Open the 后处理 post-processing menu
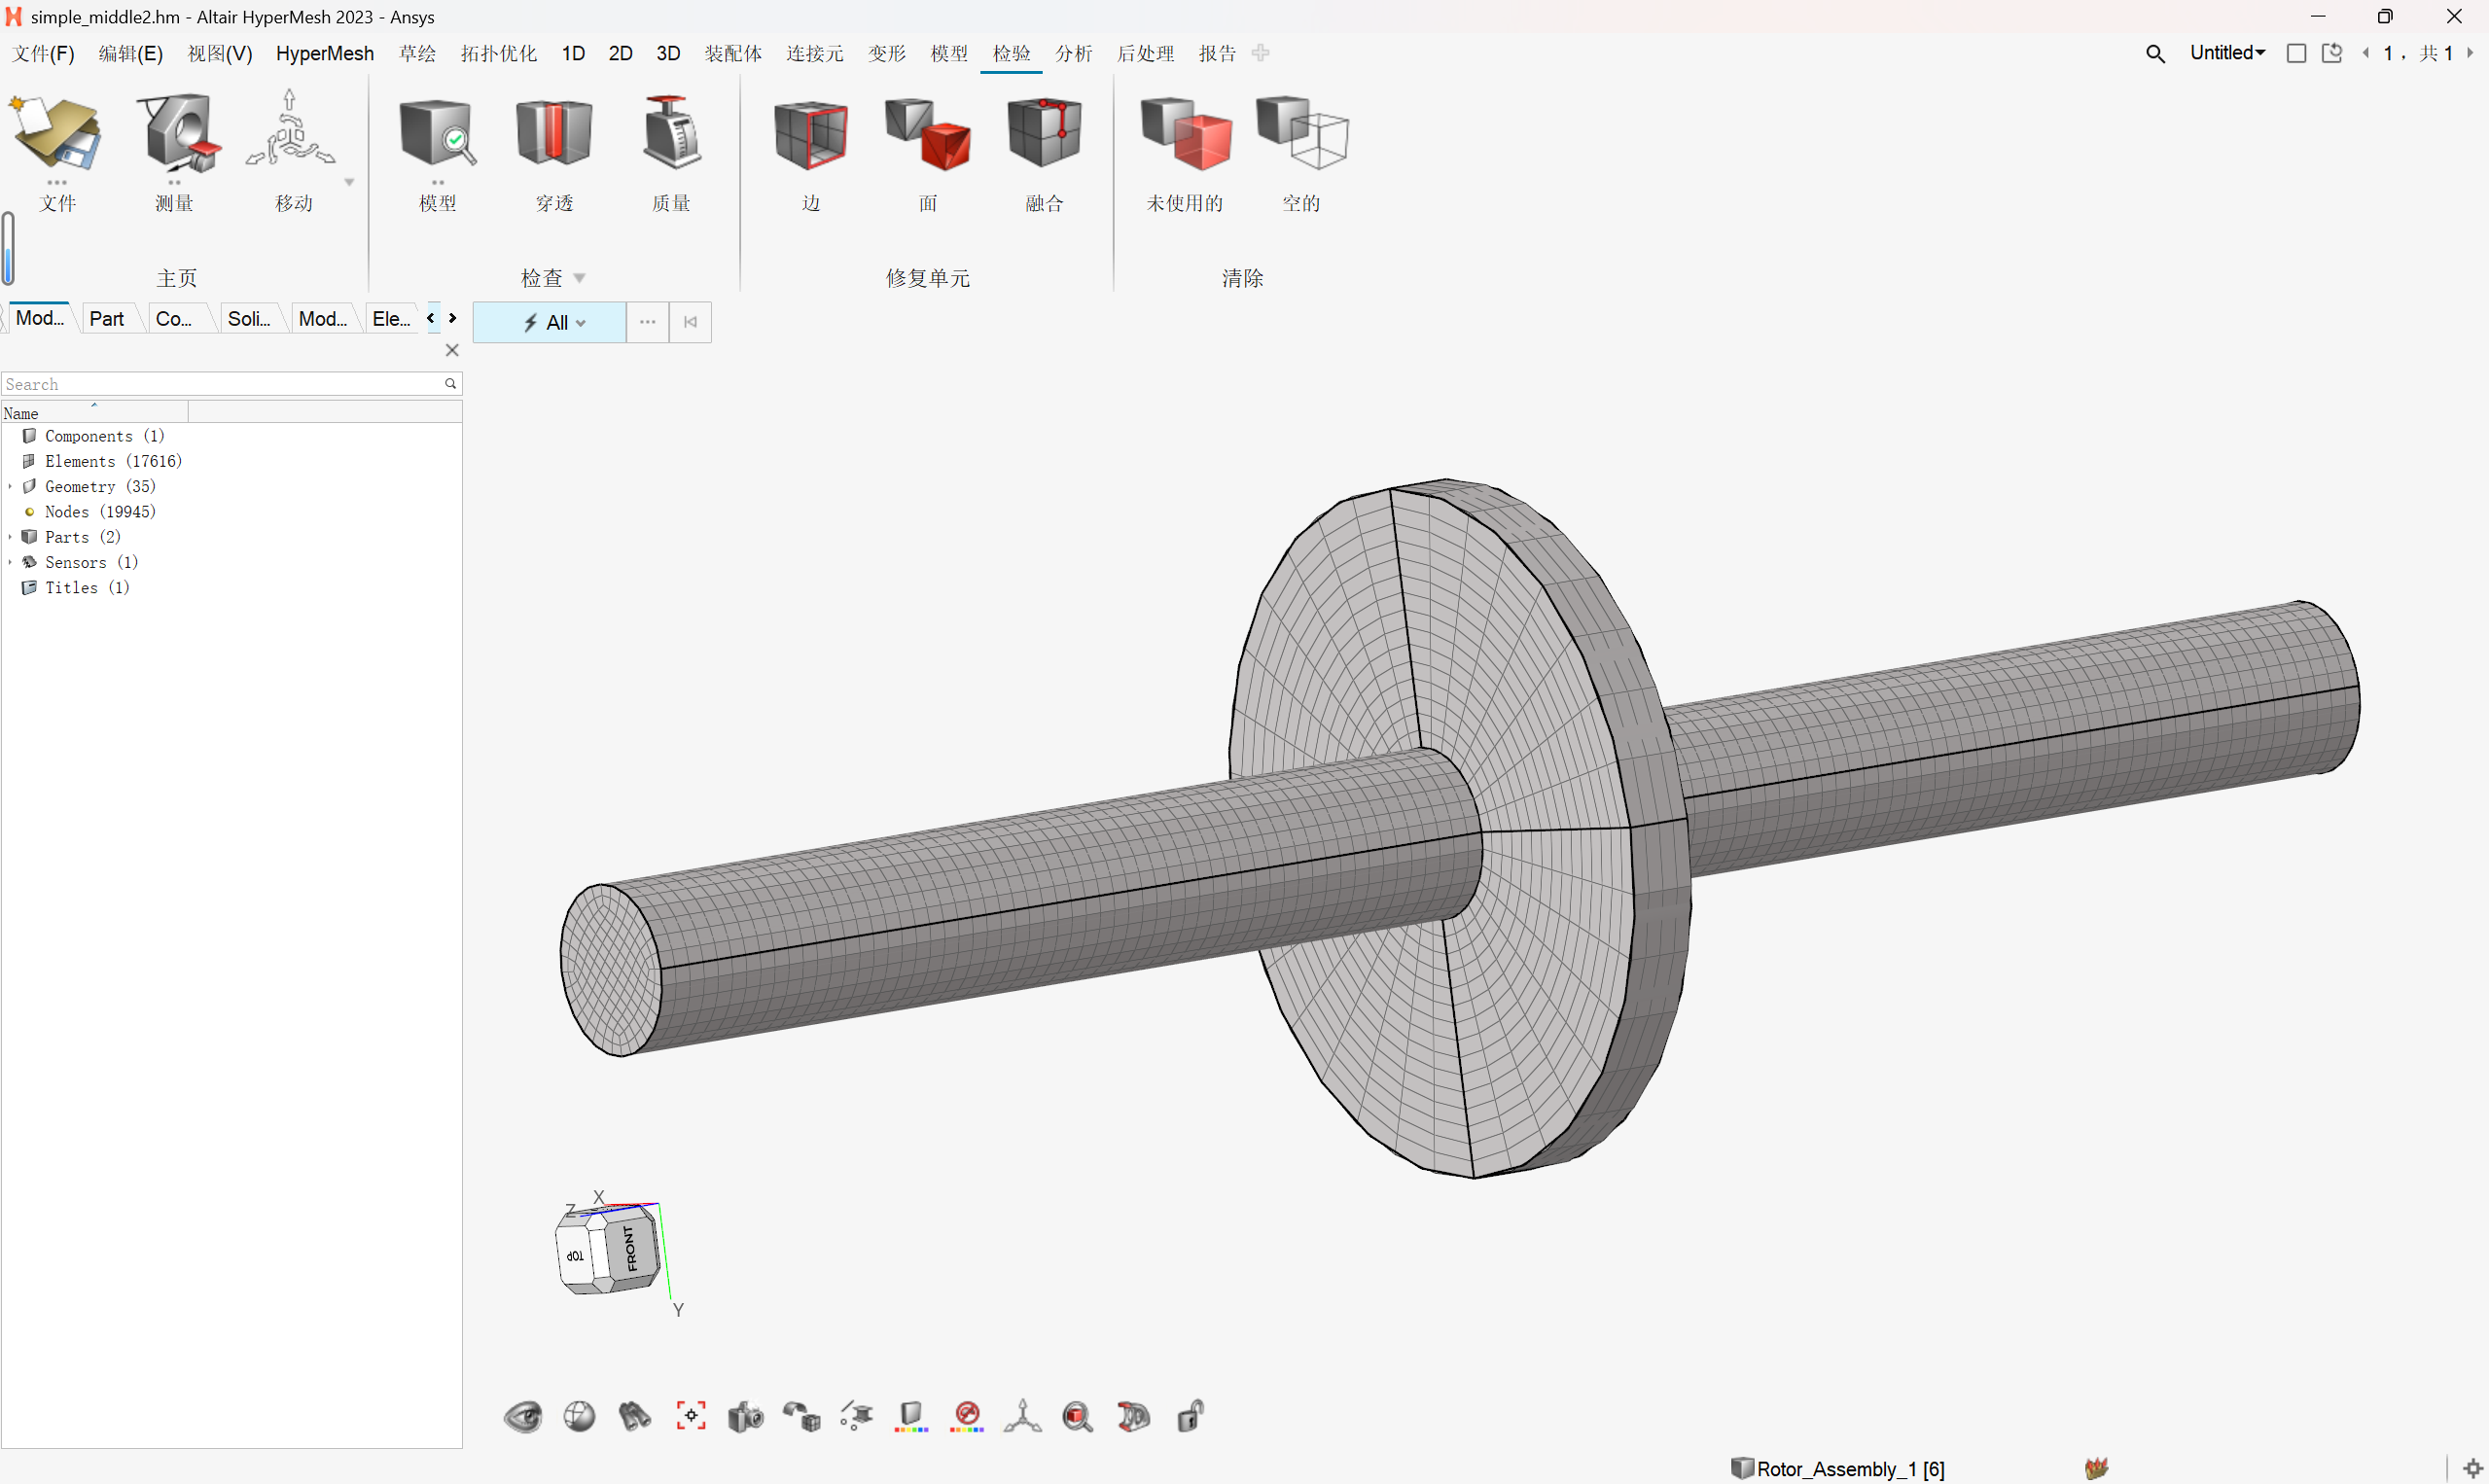This screenshot has width=2489, height=1484. pos(1145,53)
